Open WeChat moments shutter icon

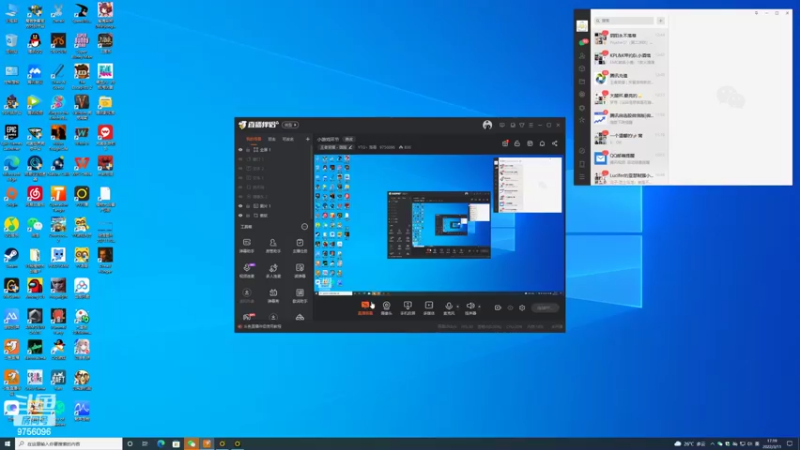[582, 94]
